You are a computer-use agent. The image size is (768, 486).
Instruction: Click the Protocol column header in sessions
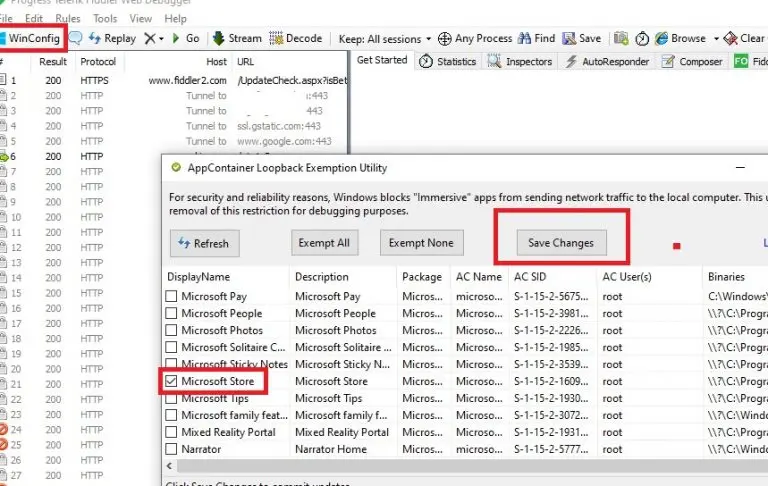(x=98, y=62)
